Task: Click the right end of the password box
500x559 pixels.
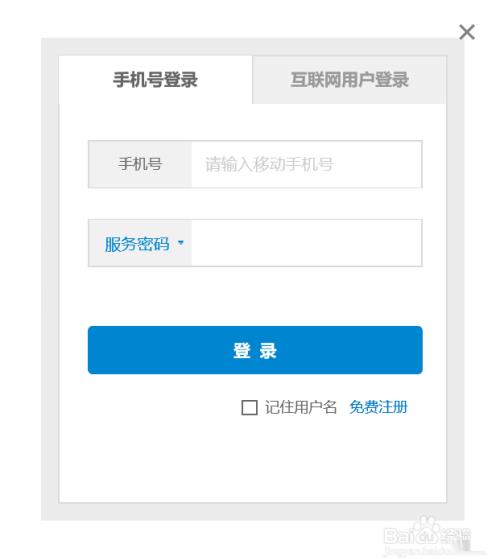Action: click(x=410, y=243)
